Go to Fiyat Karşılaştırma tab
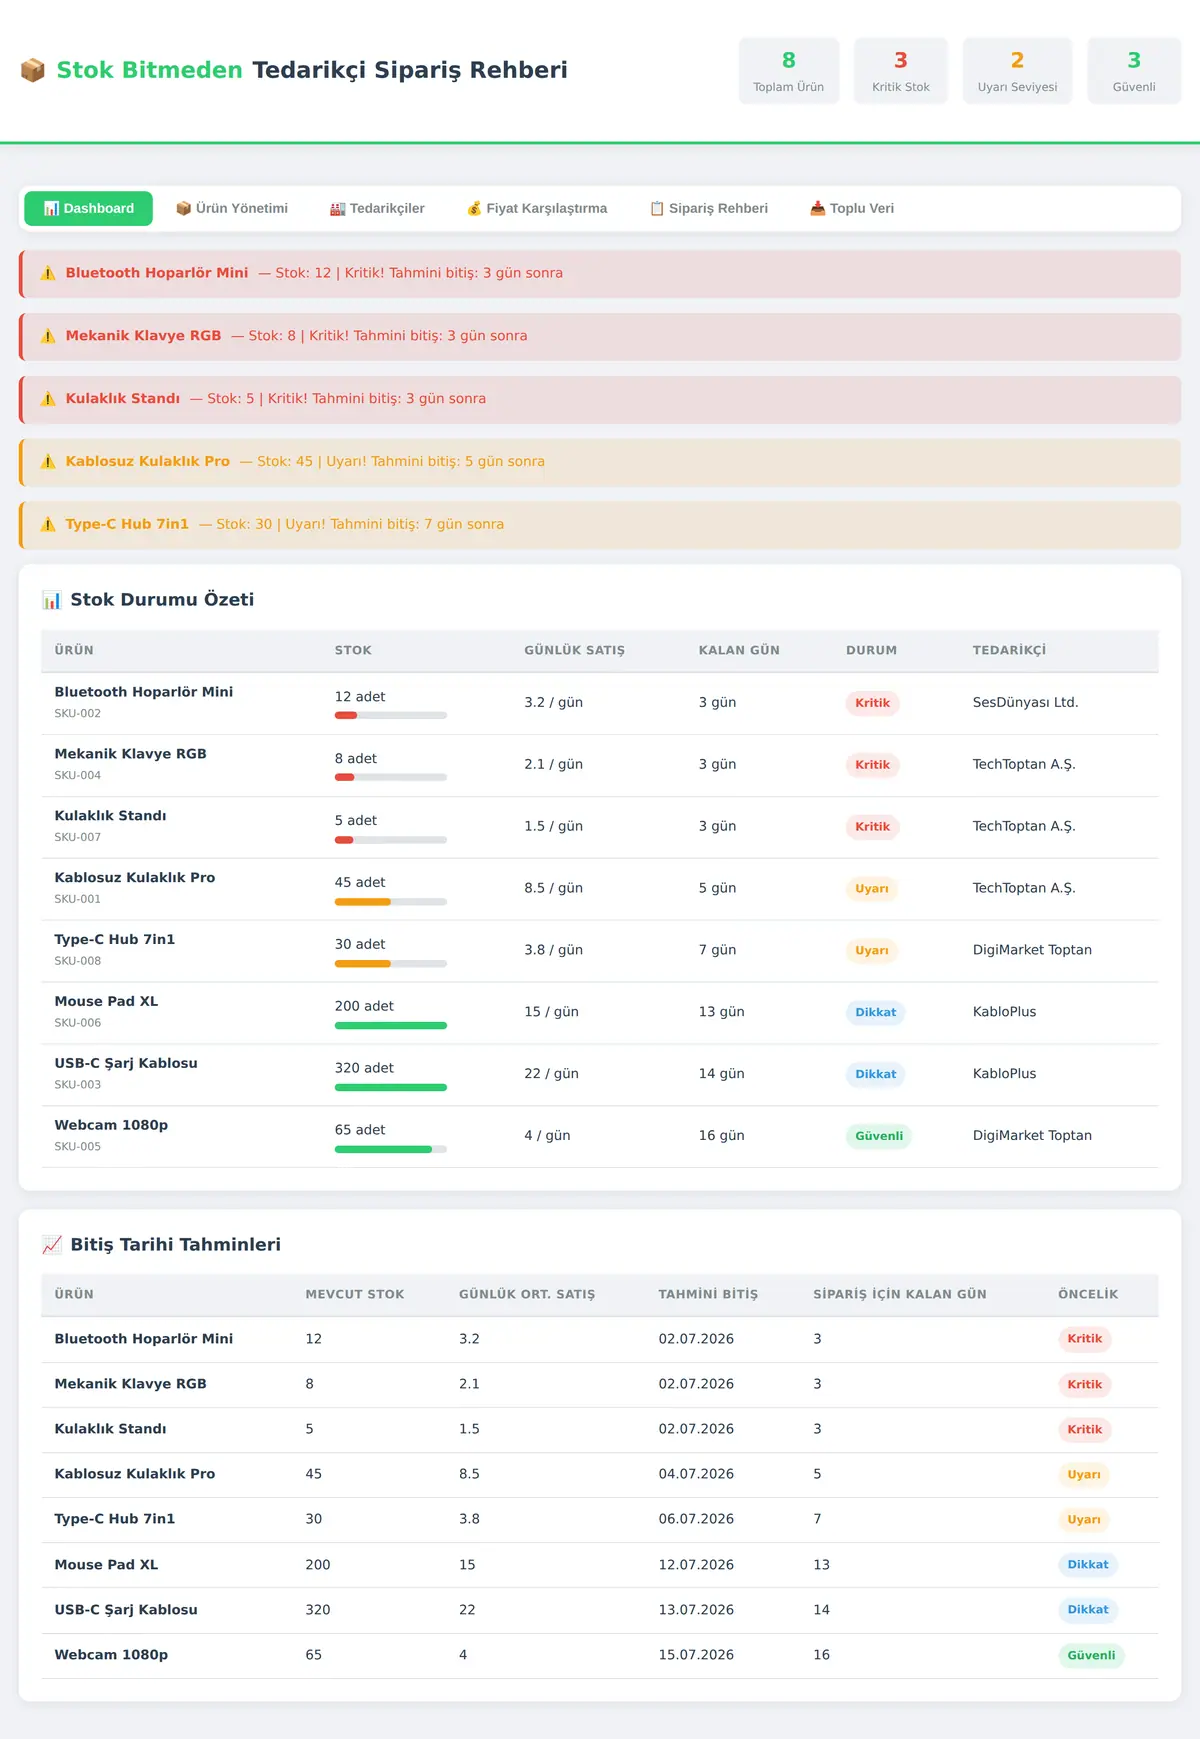 click(x=537, y=208)
